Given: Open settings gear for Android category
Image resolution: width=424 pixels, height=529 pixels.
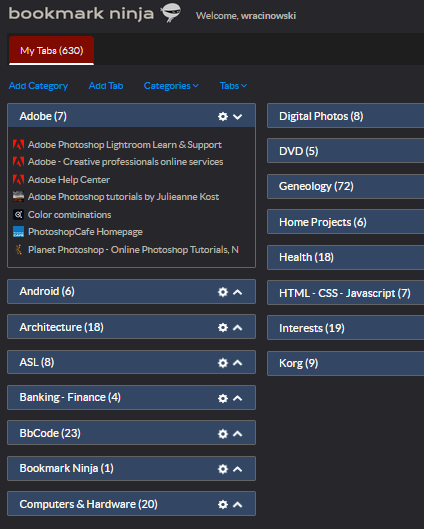Looking at the screenshot, I should click(x=223, y=292).
